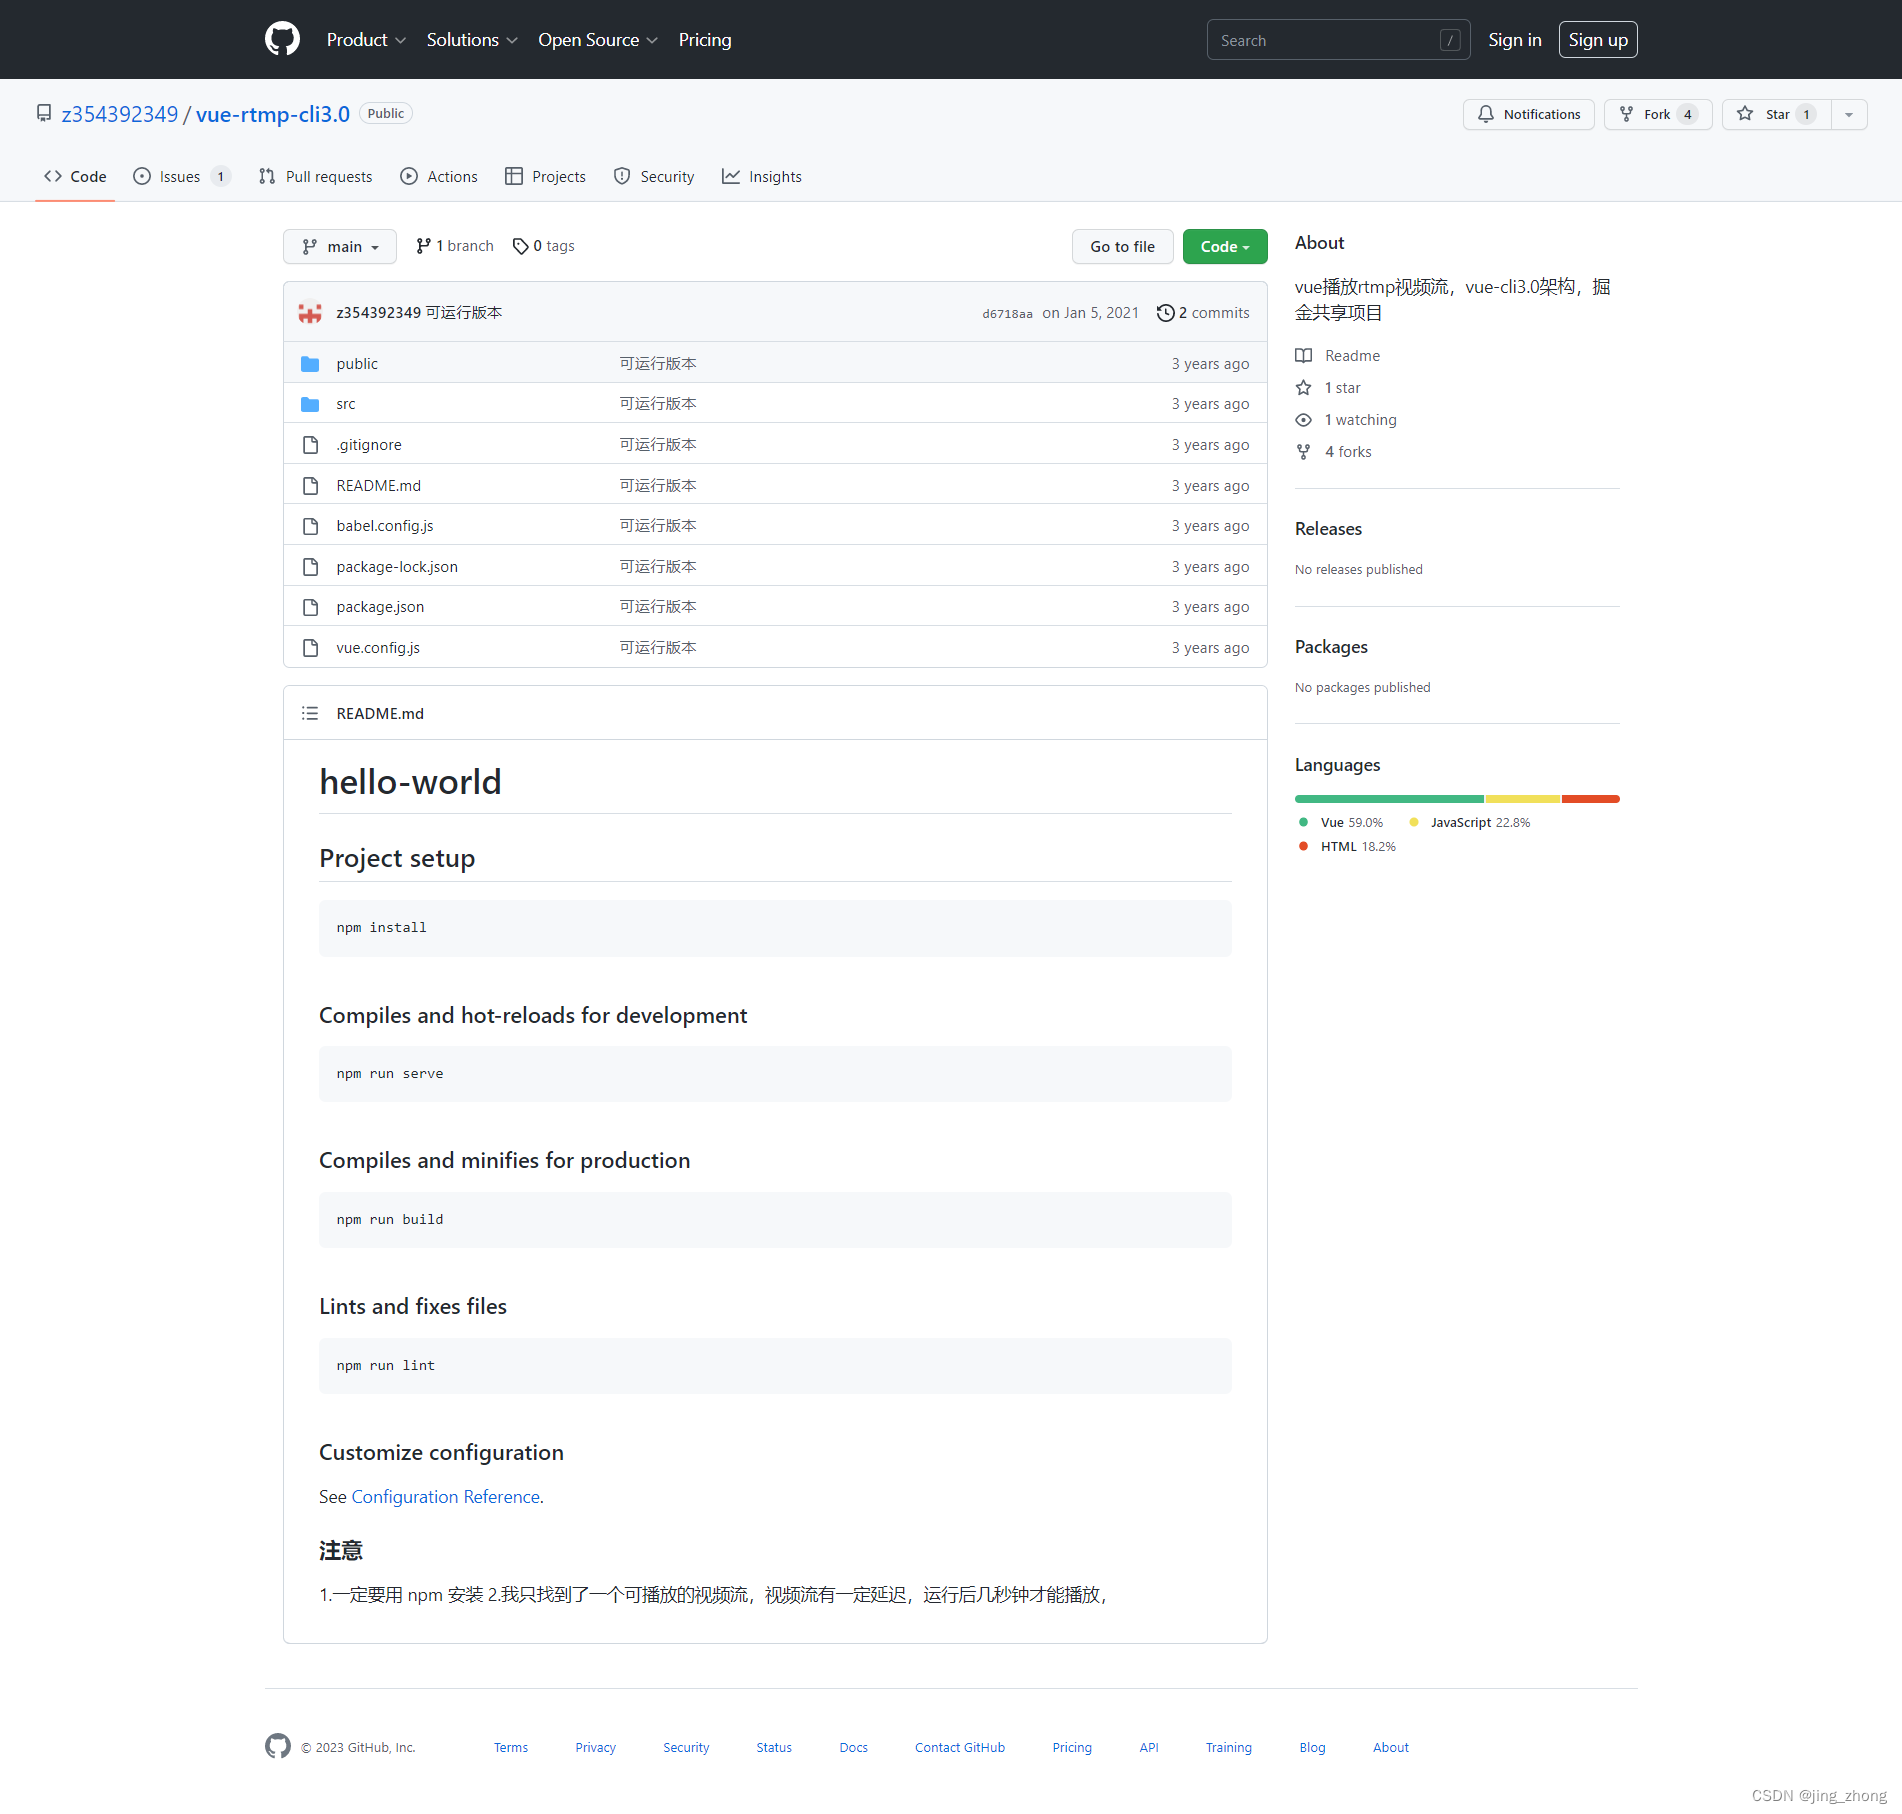Go to Pricing in the header
The width and height of the screenshot is (1902, 1814).
tap(705, 40)
